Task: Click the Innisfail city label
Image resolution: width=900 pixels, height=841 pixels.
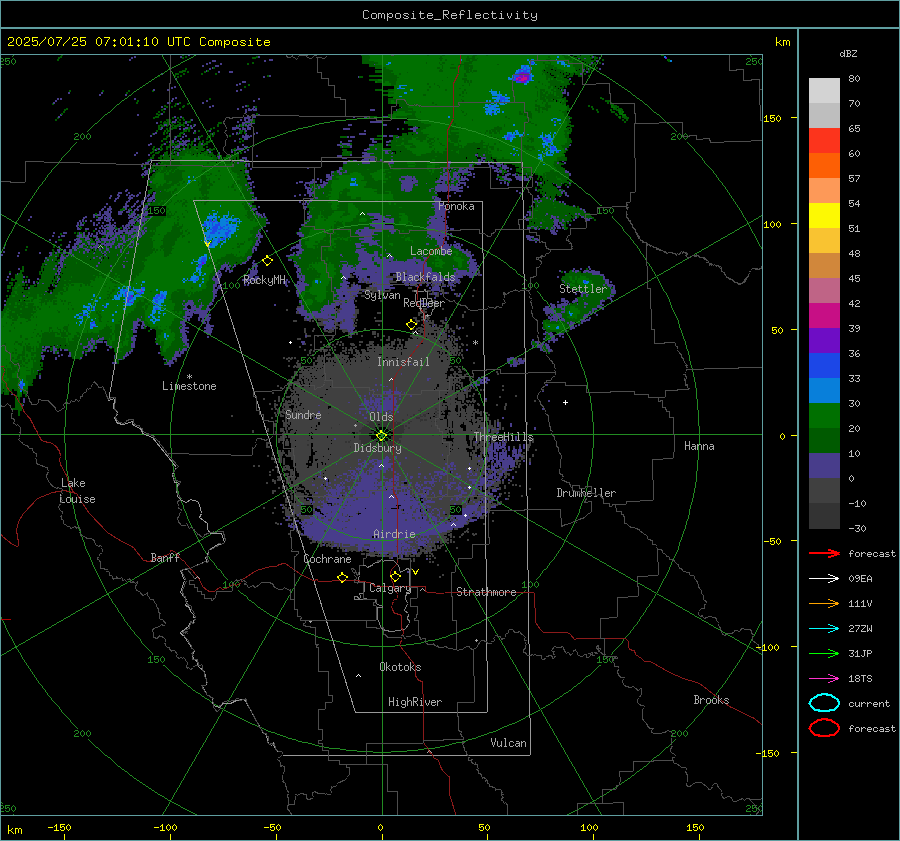Action: pyautogui.click(x=403, y=362)
